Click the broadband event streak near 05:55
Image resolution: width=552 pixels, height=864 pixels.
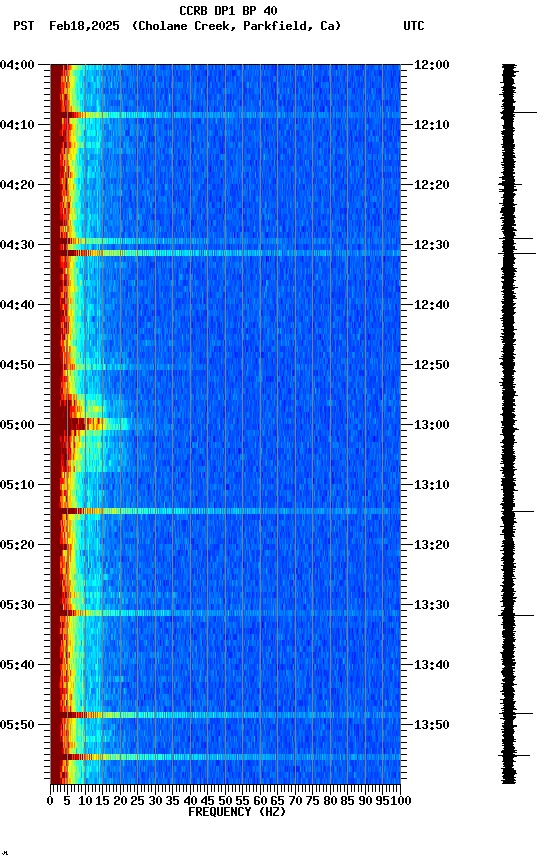225,757
